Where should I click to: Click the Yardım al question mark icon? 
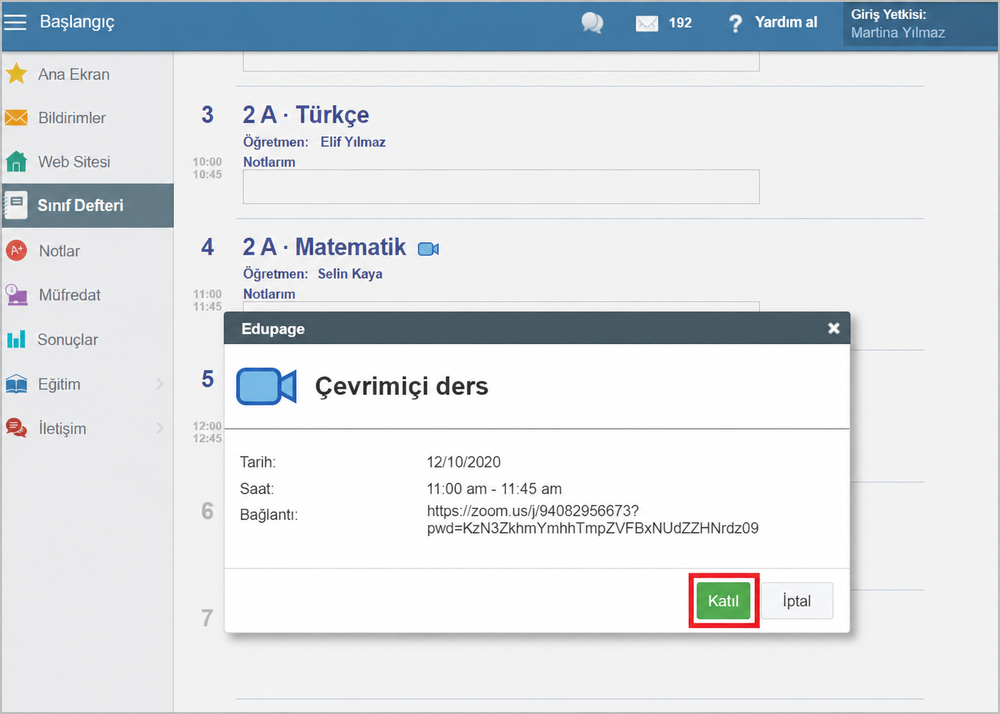point(735,24)
